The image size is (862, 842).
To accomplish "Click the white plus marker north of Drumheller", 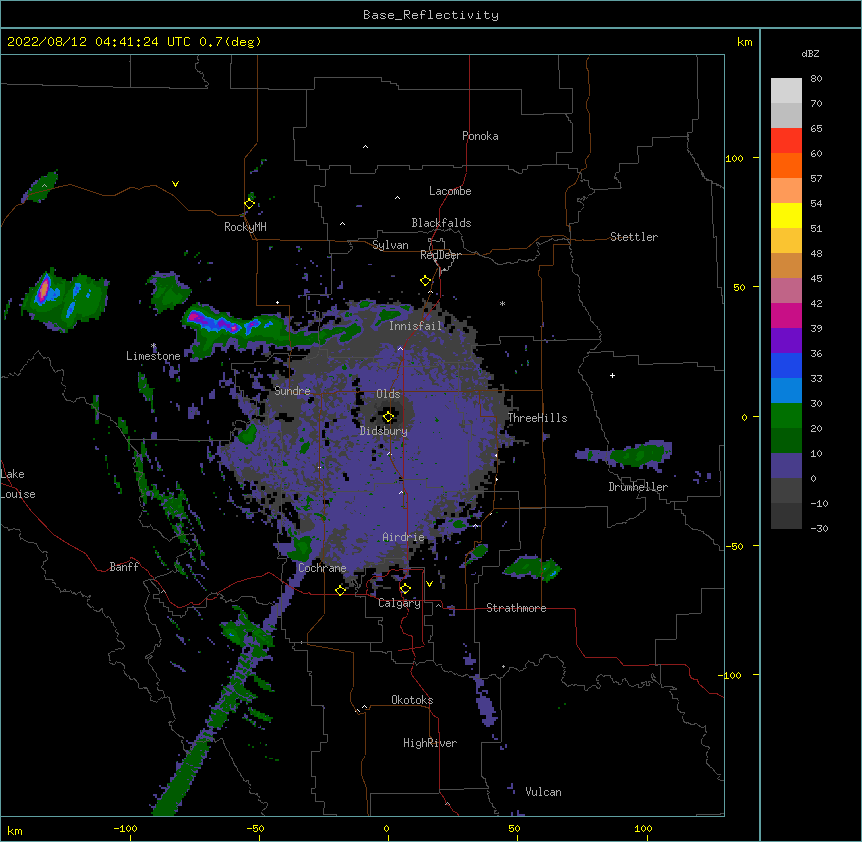I will (612, 375).
